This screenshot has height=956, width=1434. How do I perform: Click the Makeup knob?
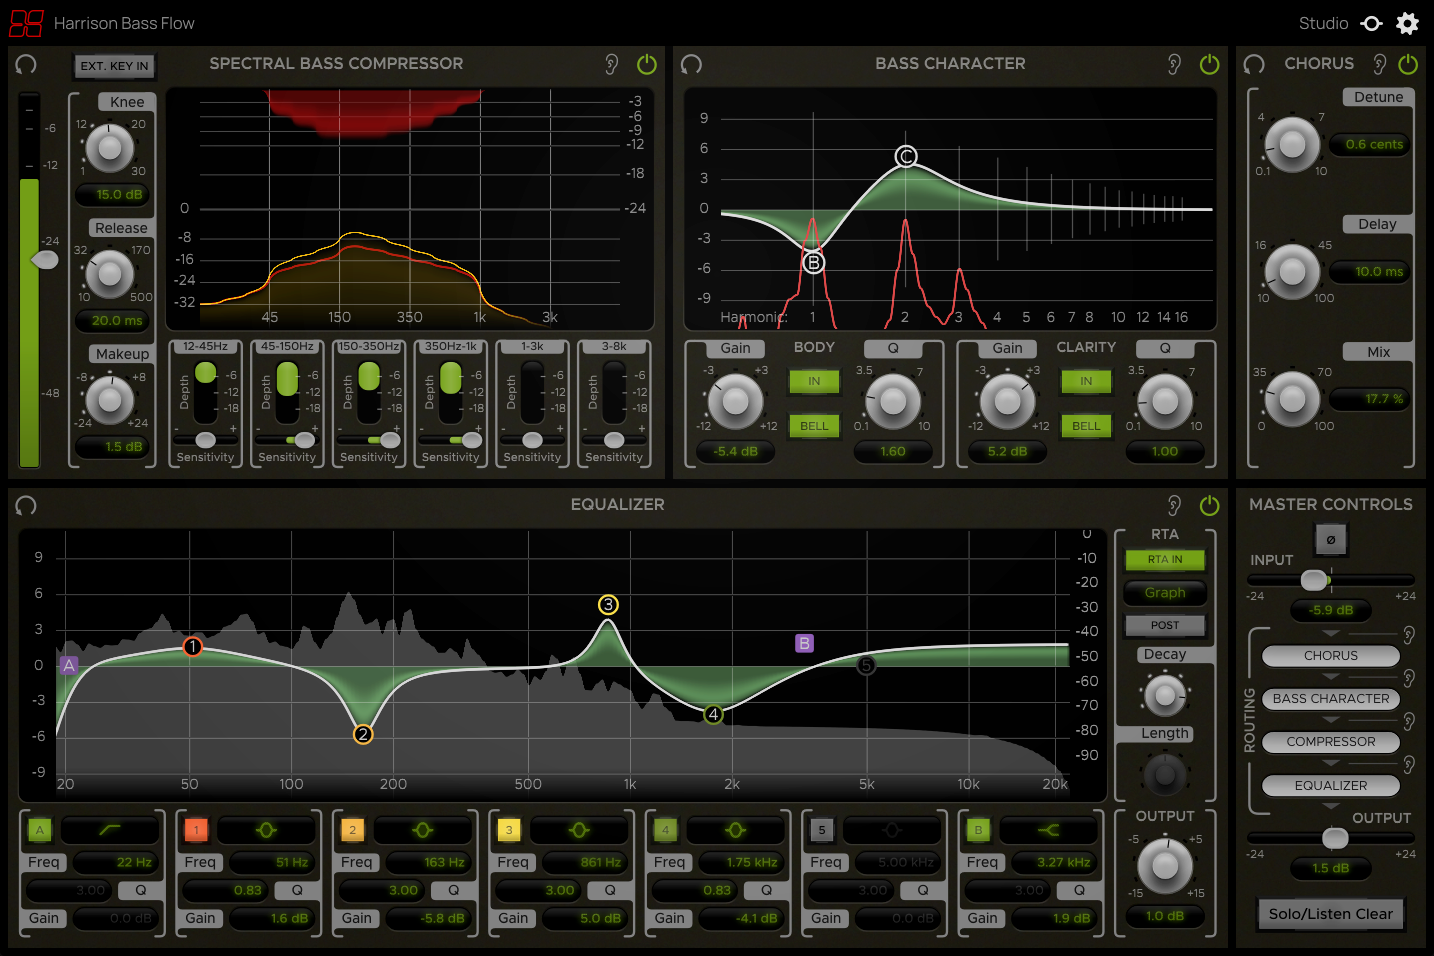(110, 400)
